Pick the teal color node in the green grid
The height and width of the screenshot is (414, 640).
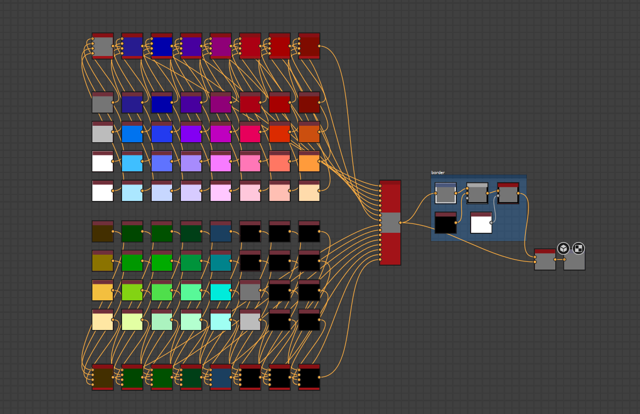220,262
